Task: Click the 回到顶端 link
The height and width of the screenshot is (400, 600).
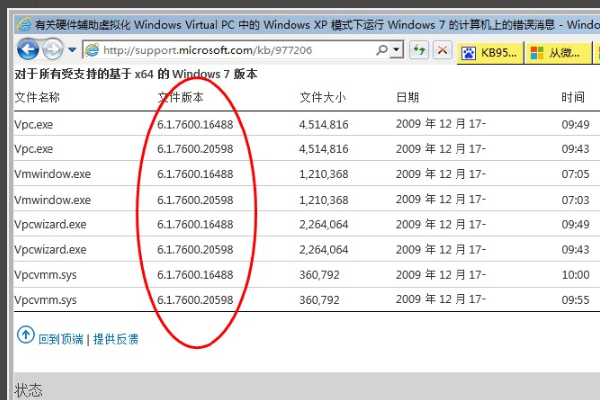Action: coord(61,339)
